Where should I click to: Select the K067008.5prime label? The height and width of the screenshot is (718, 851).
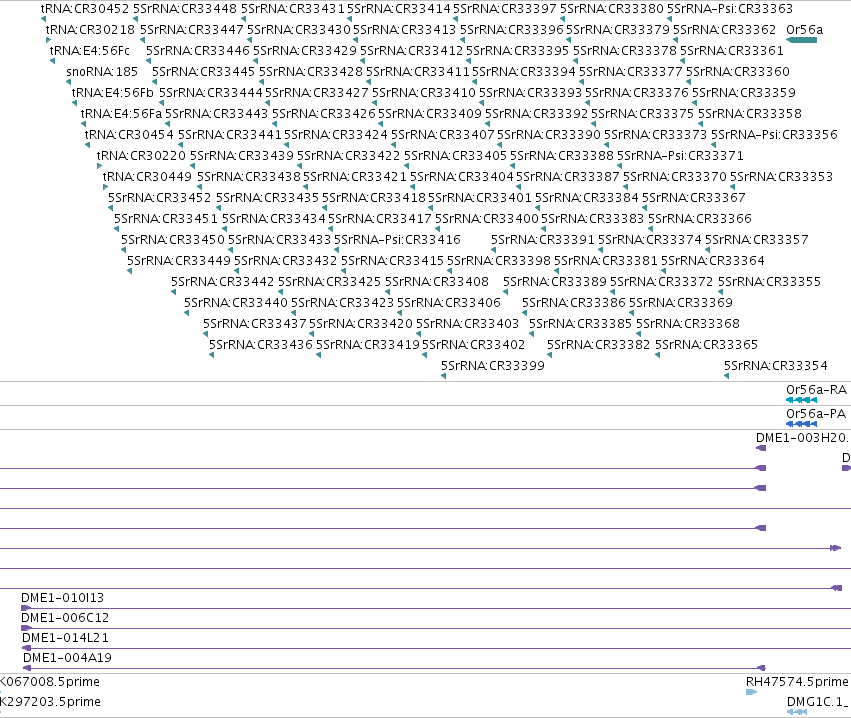pos(50,681)
